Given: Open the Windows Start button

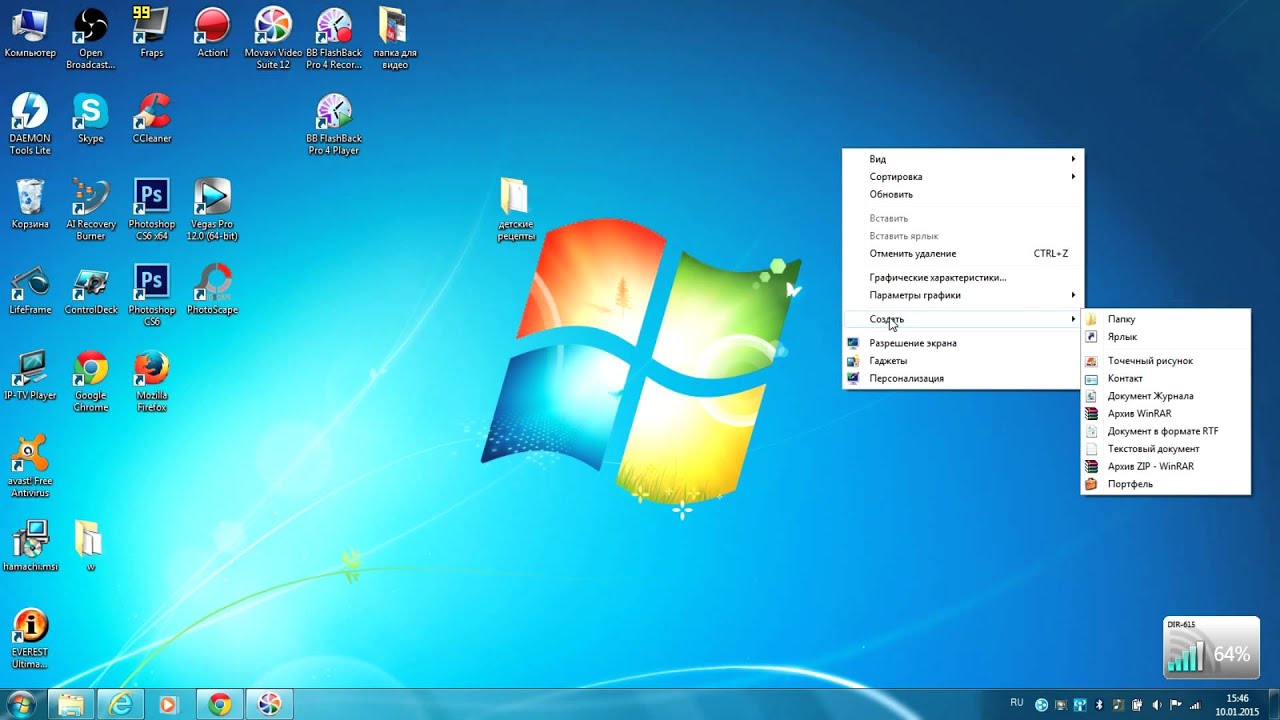Looking at the screenshot, I should point(21,704).
